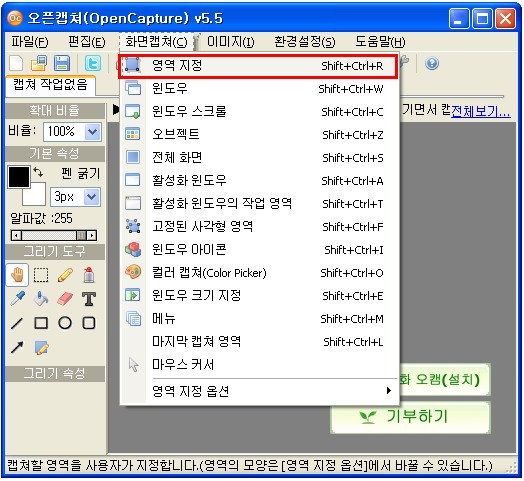Select the Rectangle shape tool

tap(41, 323)
